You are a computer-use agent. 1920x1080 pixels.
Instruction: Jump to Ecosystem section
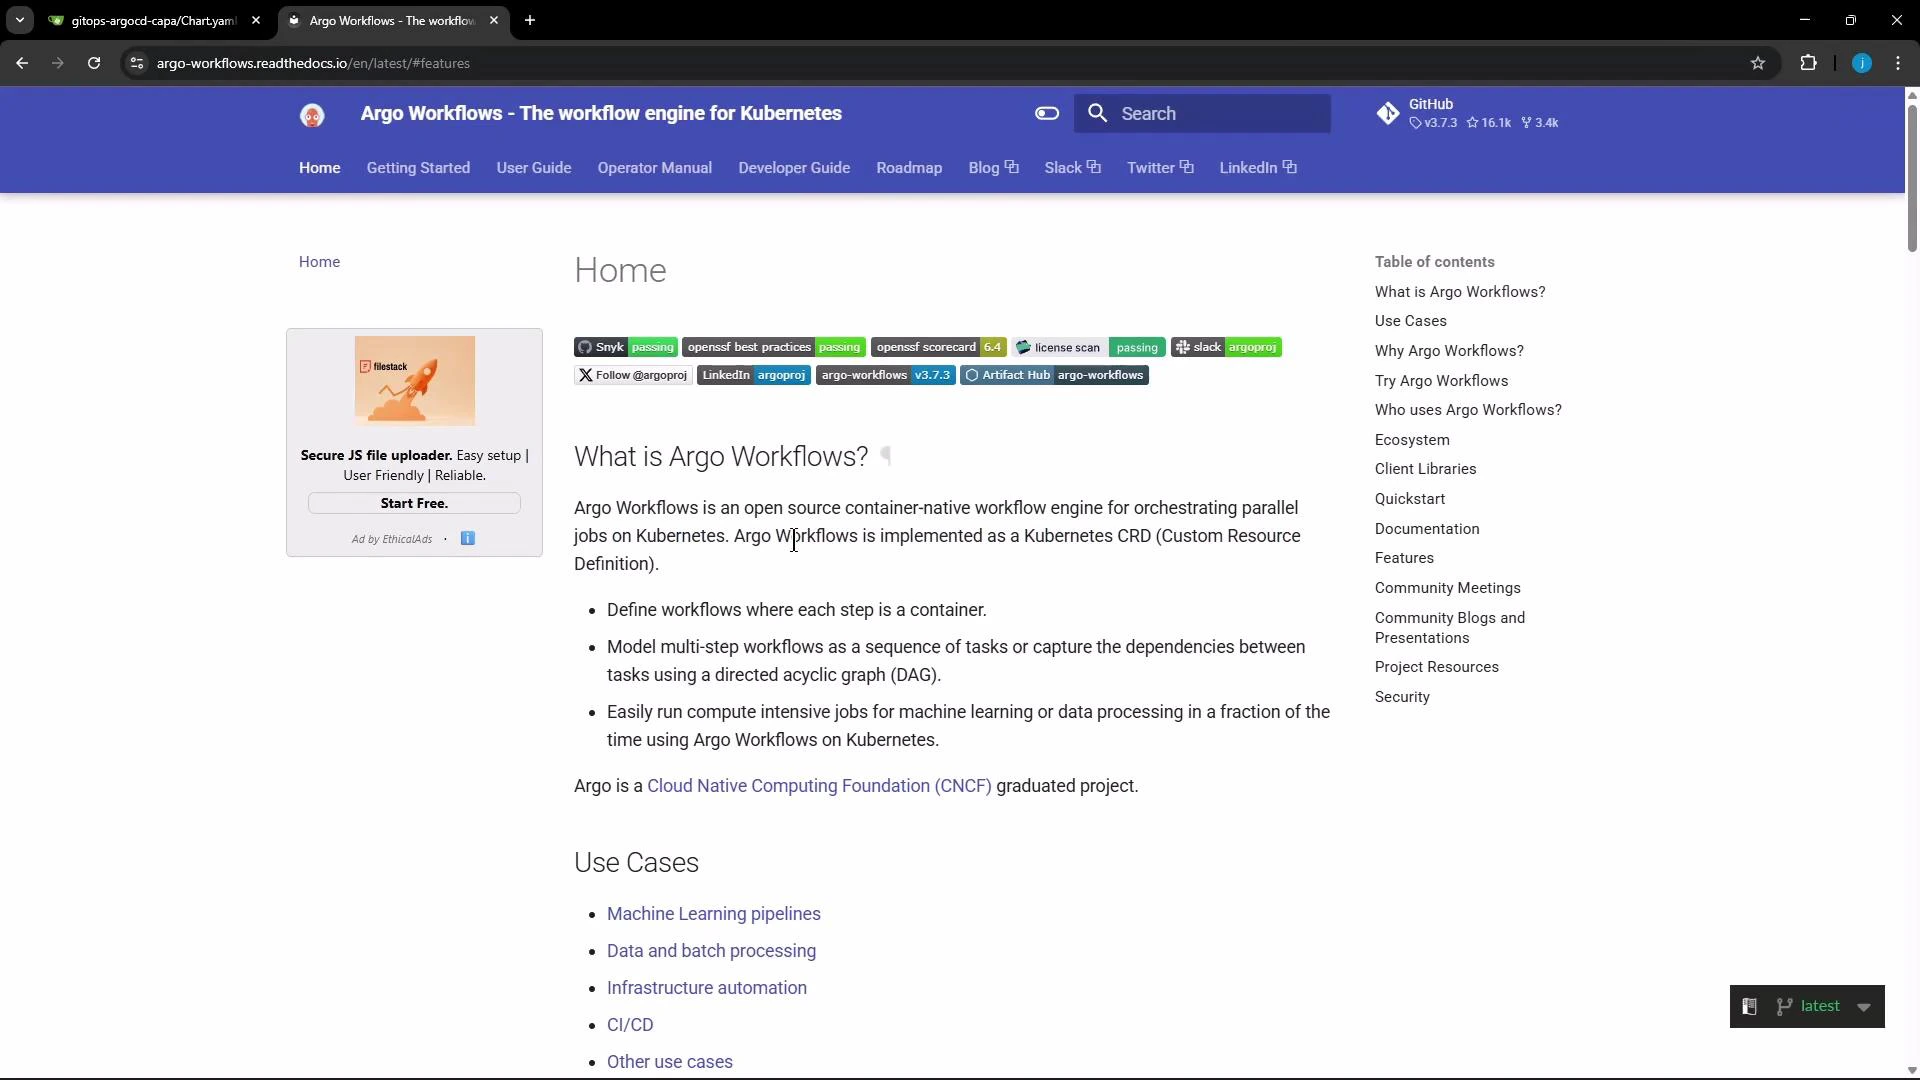click(x=1412, y=440)
